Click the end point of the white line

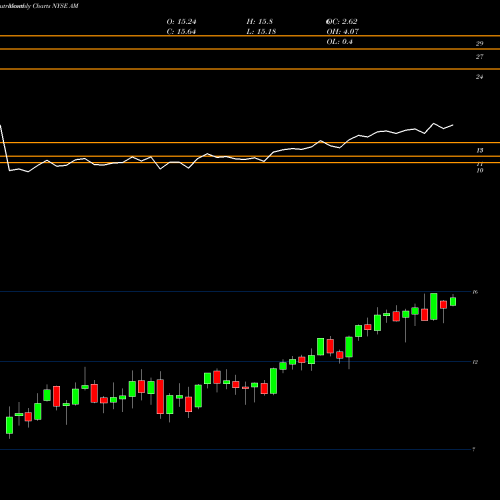(x=453, y=125)
